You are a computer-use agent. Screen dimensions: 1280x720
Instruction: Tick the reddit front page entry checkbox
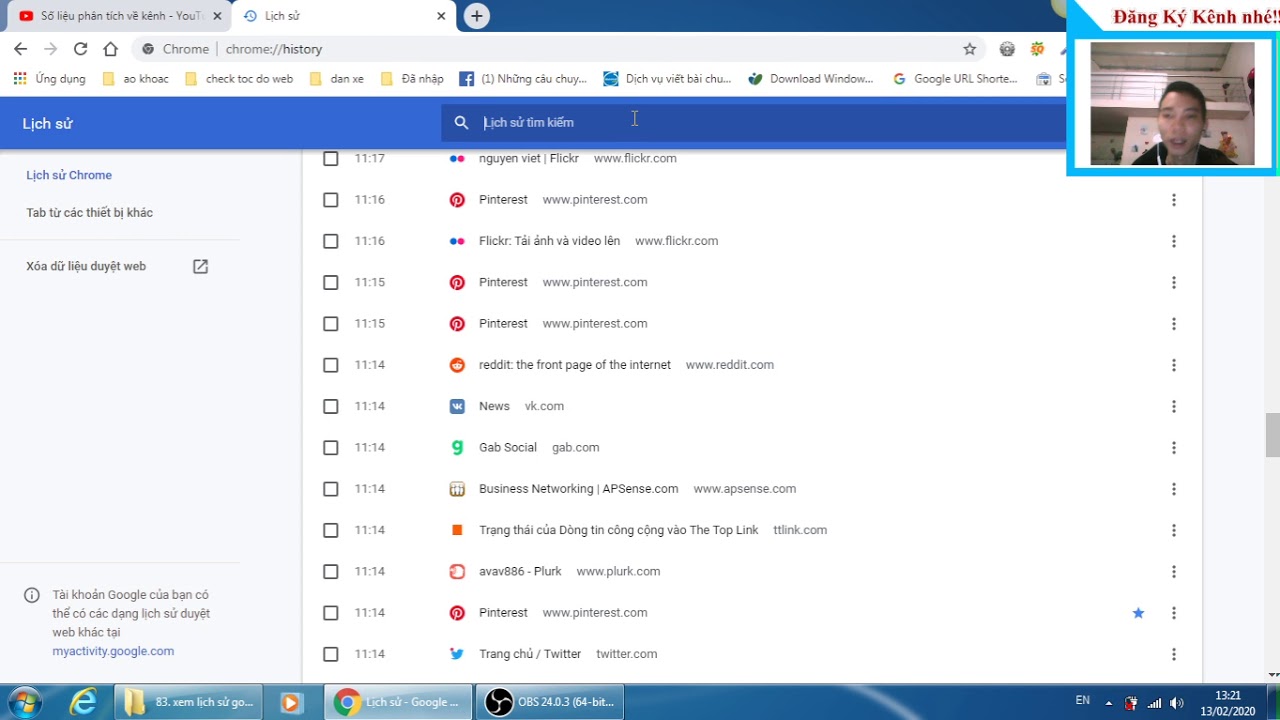click(331, 365)
